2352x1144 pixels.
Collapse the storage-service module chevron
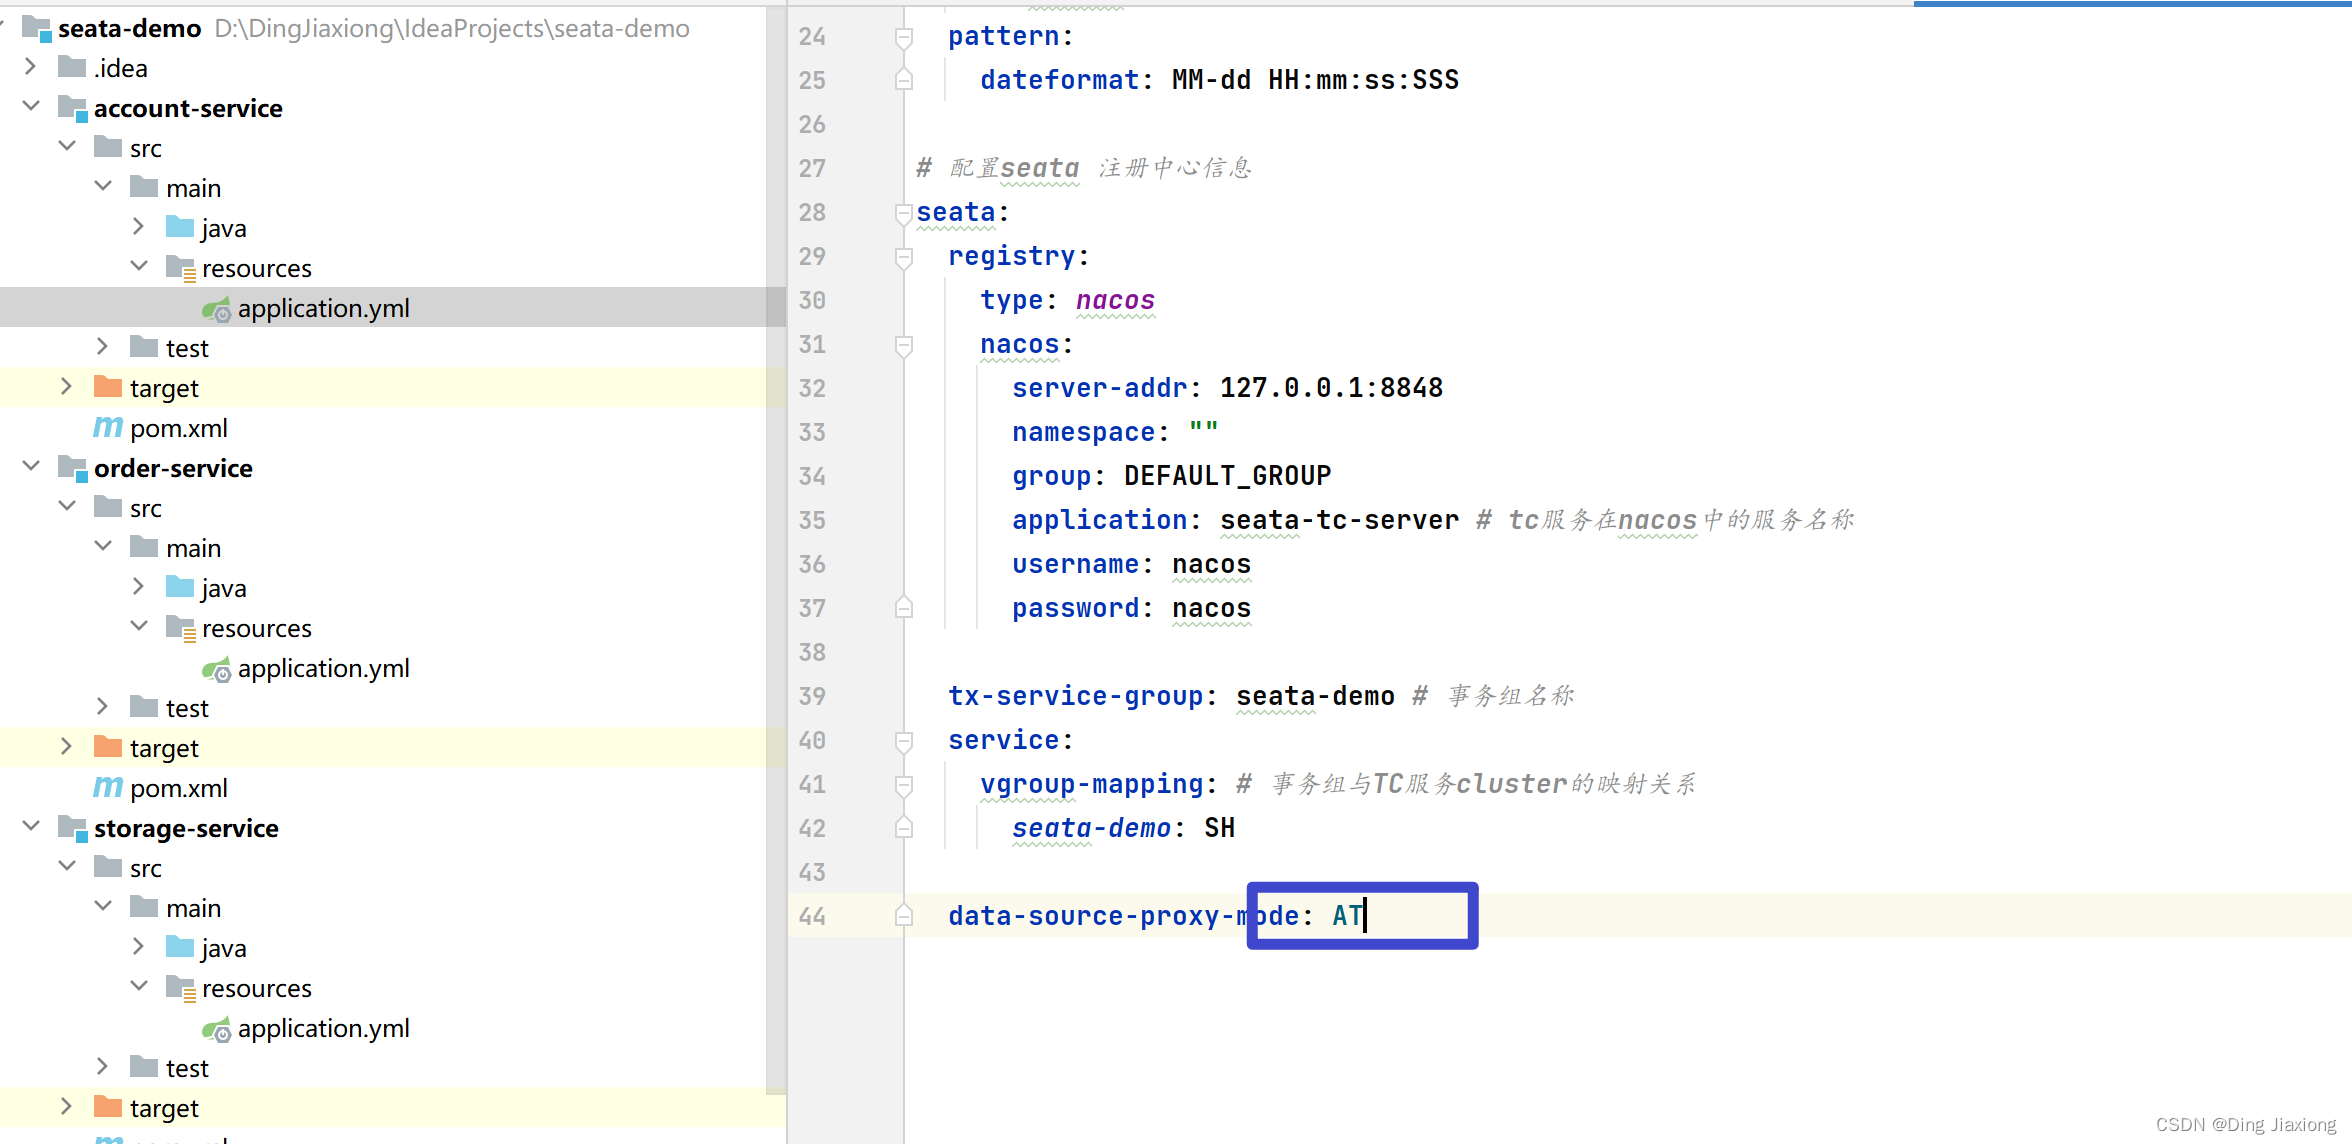pos(30,826)
